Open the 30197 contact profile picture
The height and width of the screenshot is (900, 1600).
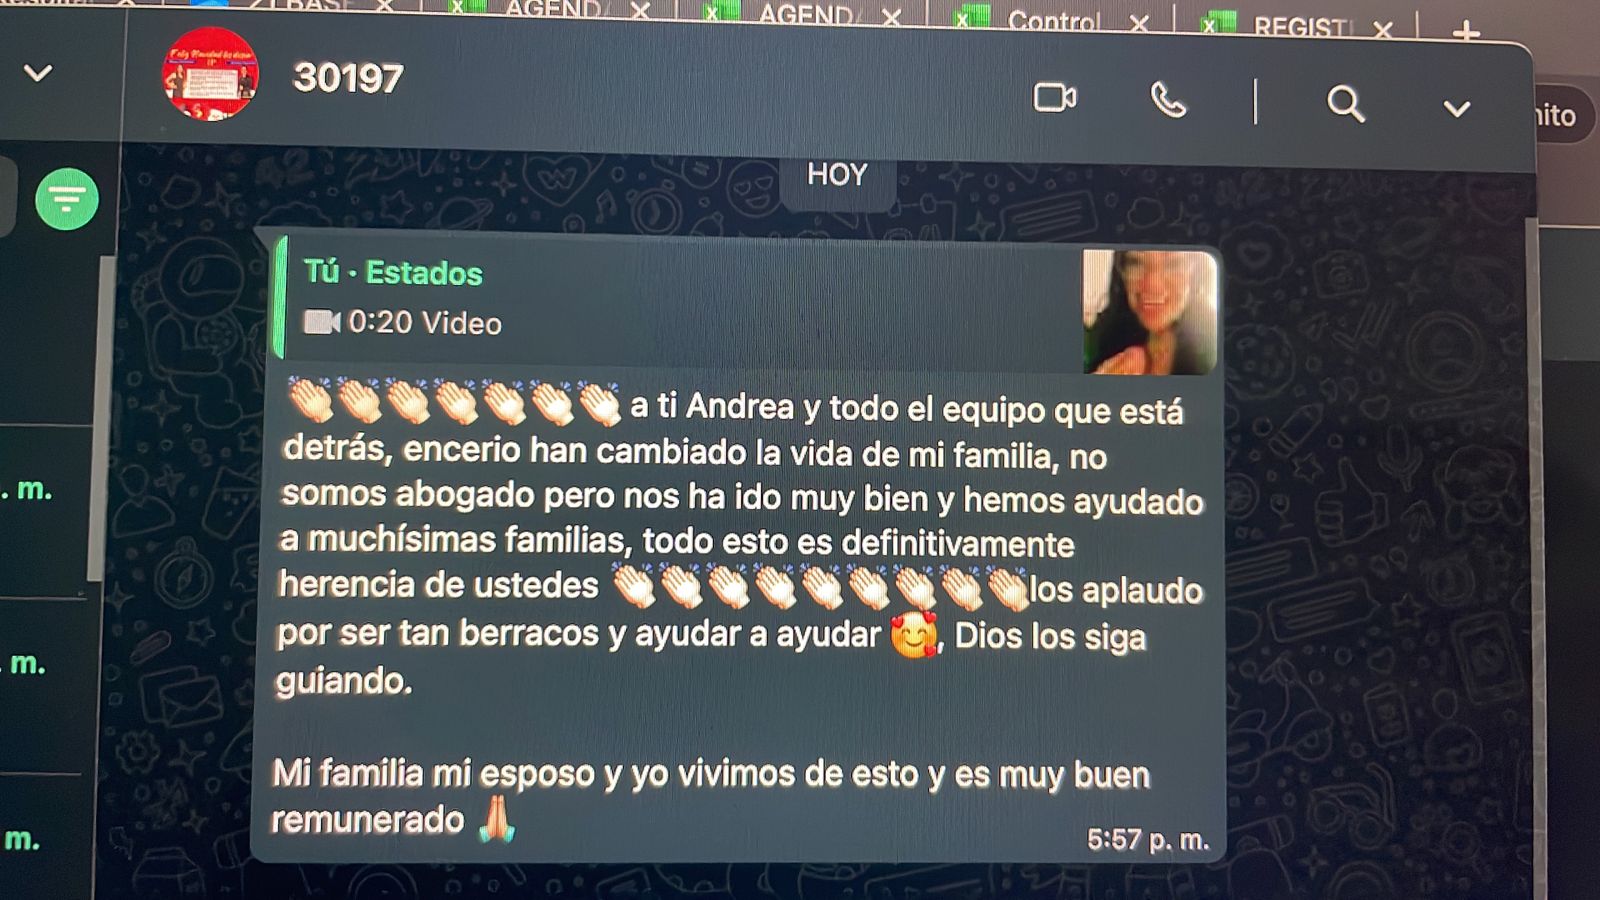210,74
